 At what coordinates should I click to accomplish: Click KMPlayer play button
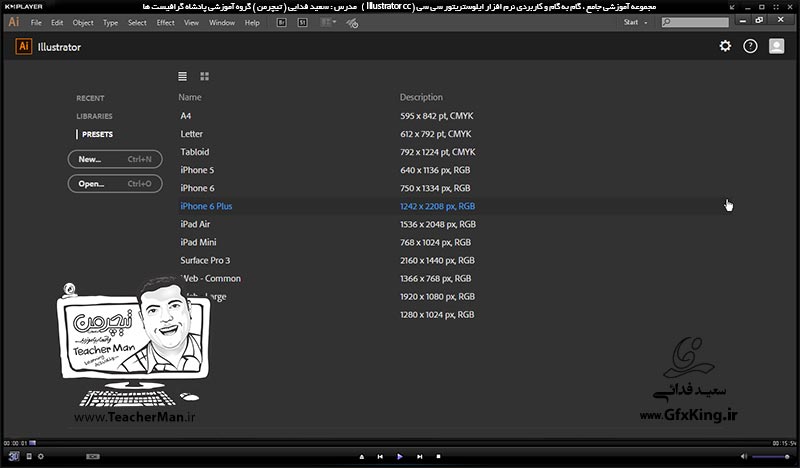pos(399,457)
